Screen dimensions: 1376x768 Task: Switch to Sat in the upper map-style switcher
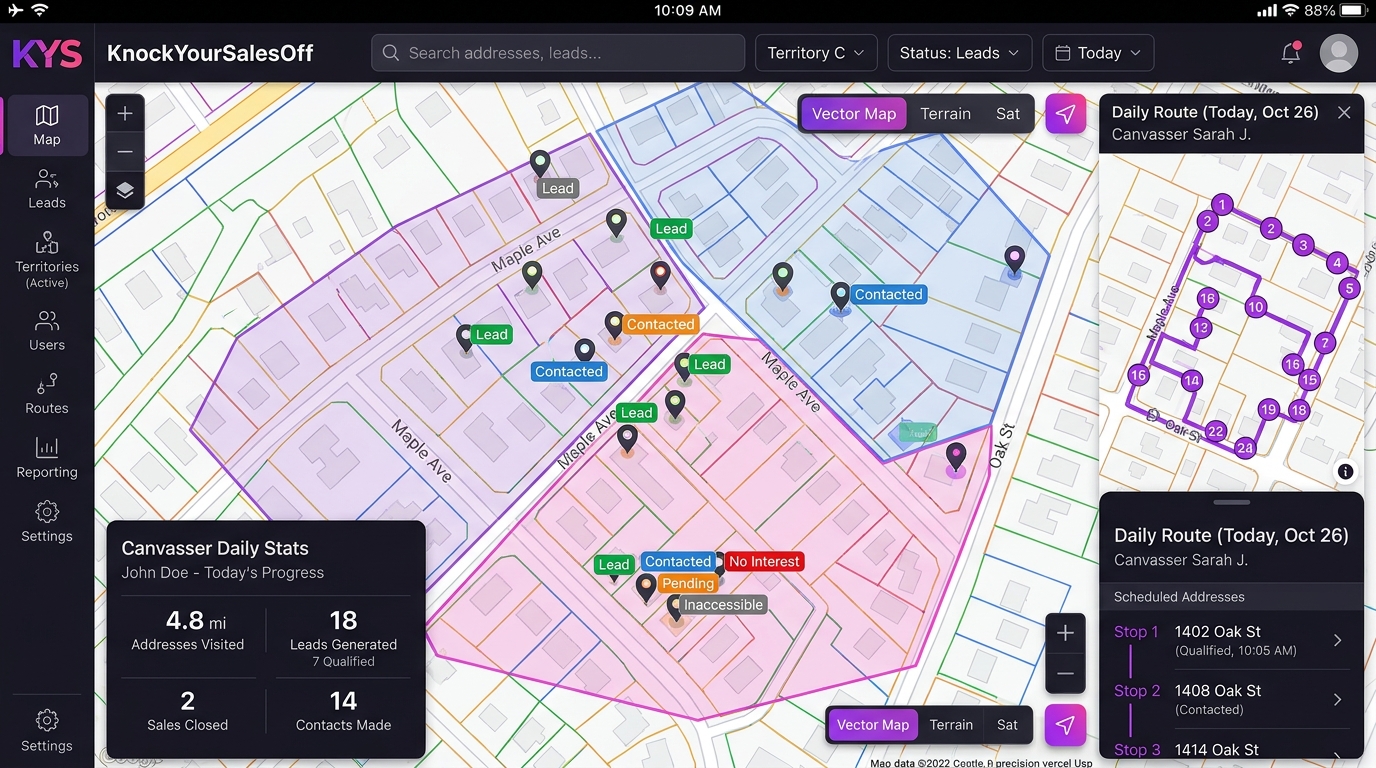click(x=1008, y=114)
